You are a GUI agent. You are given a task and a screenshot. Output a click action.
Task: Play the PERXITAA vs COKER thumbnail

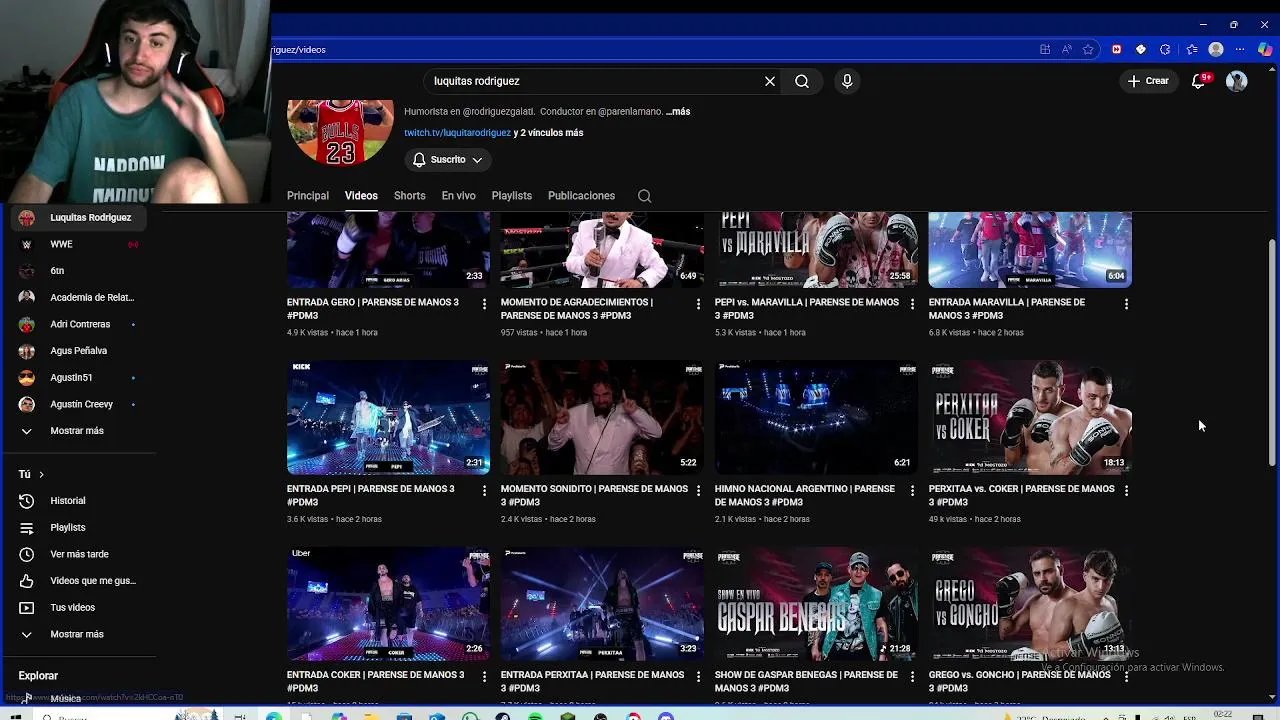[1030, 417]
